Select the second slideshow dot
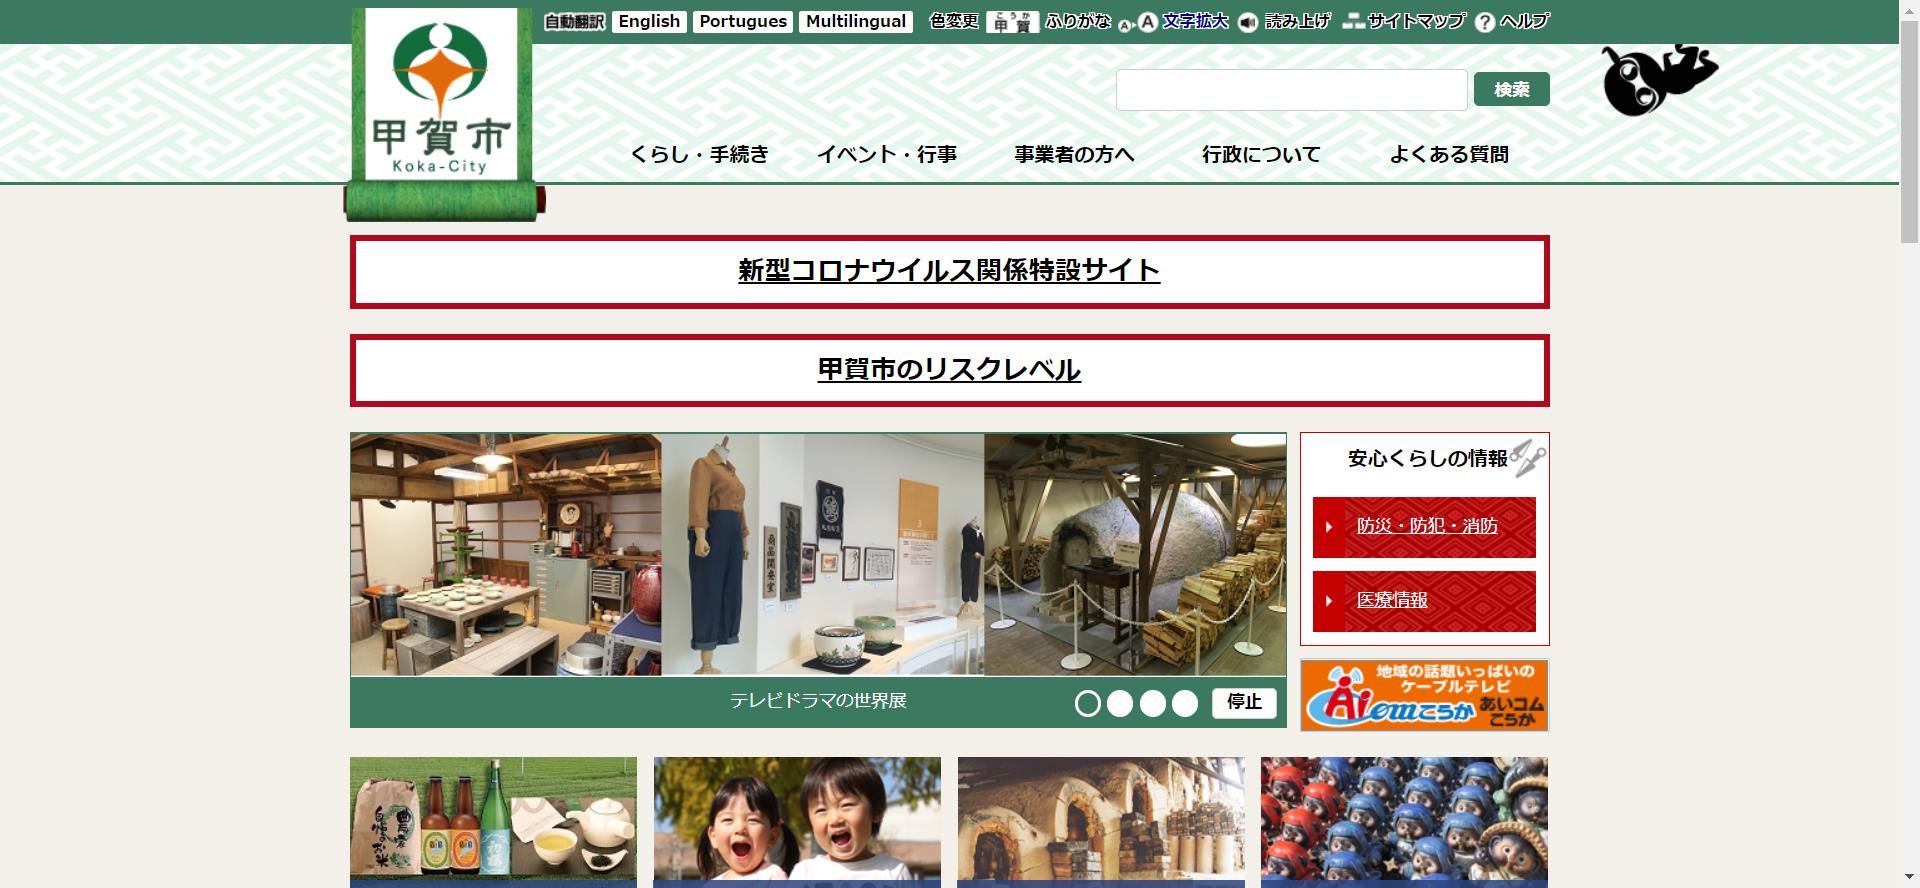 [1120, 704]
